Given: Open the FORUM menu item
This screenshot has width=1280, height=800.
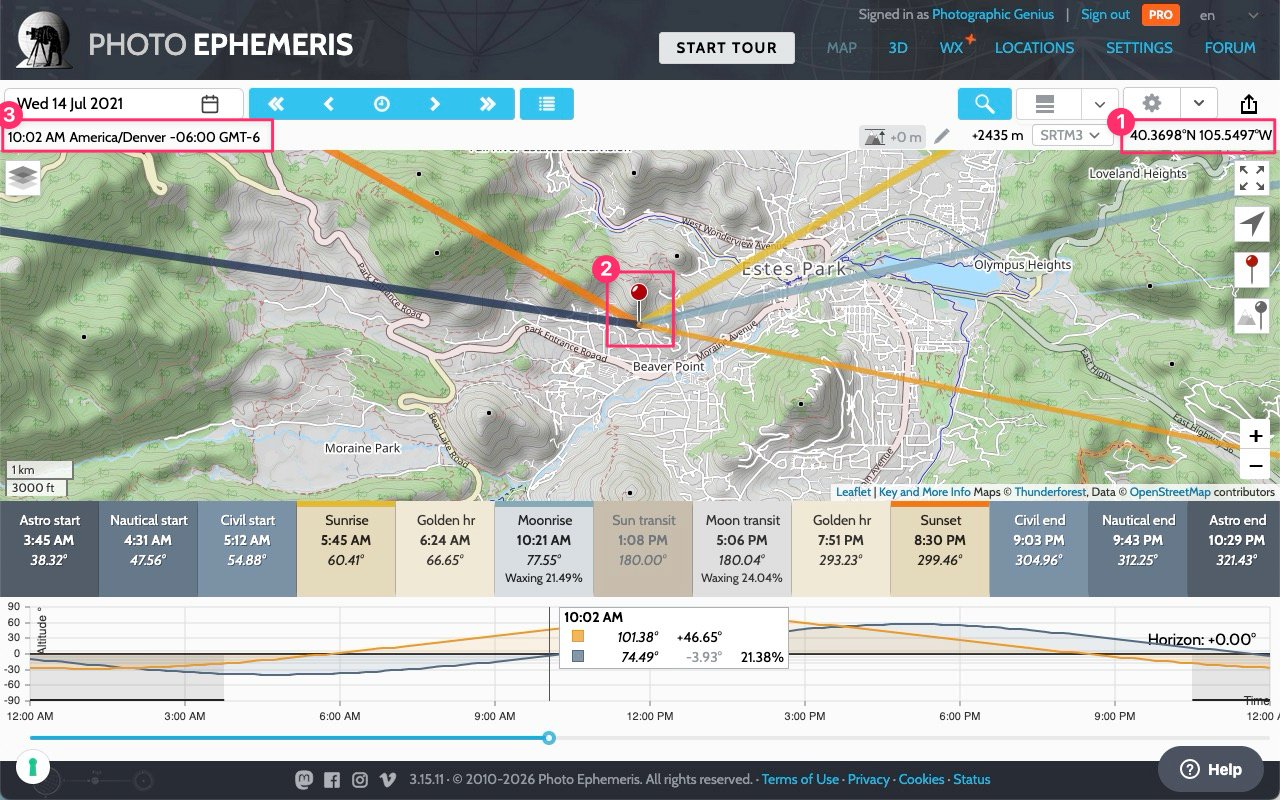Looking at the screenshot, I should (x=1230, y=47).
